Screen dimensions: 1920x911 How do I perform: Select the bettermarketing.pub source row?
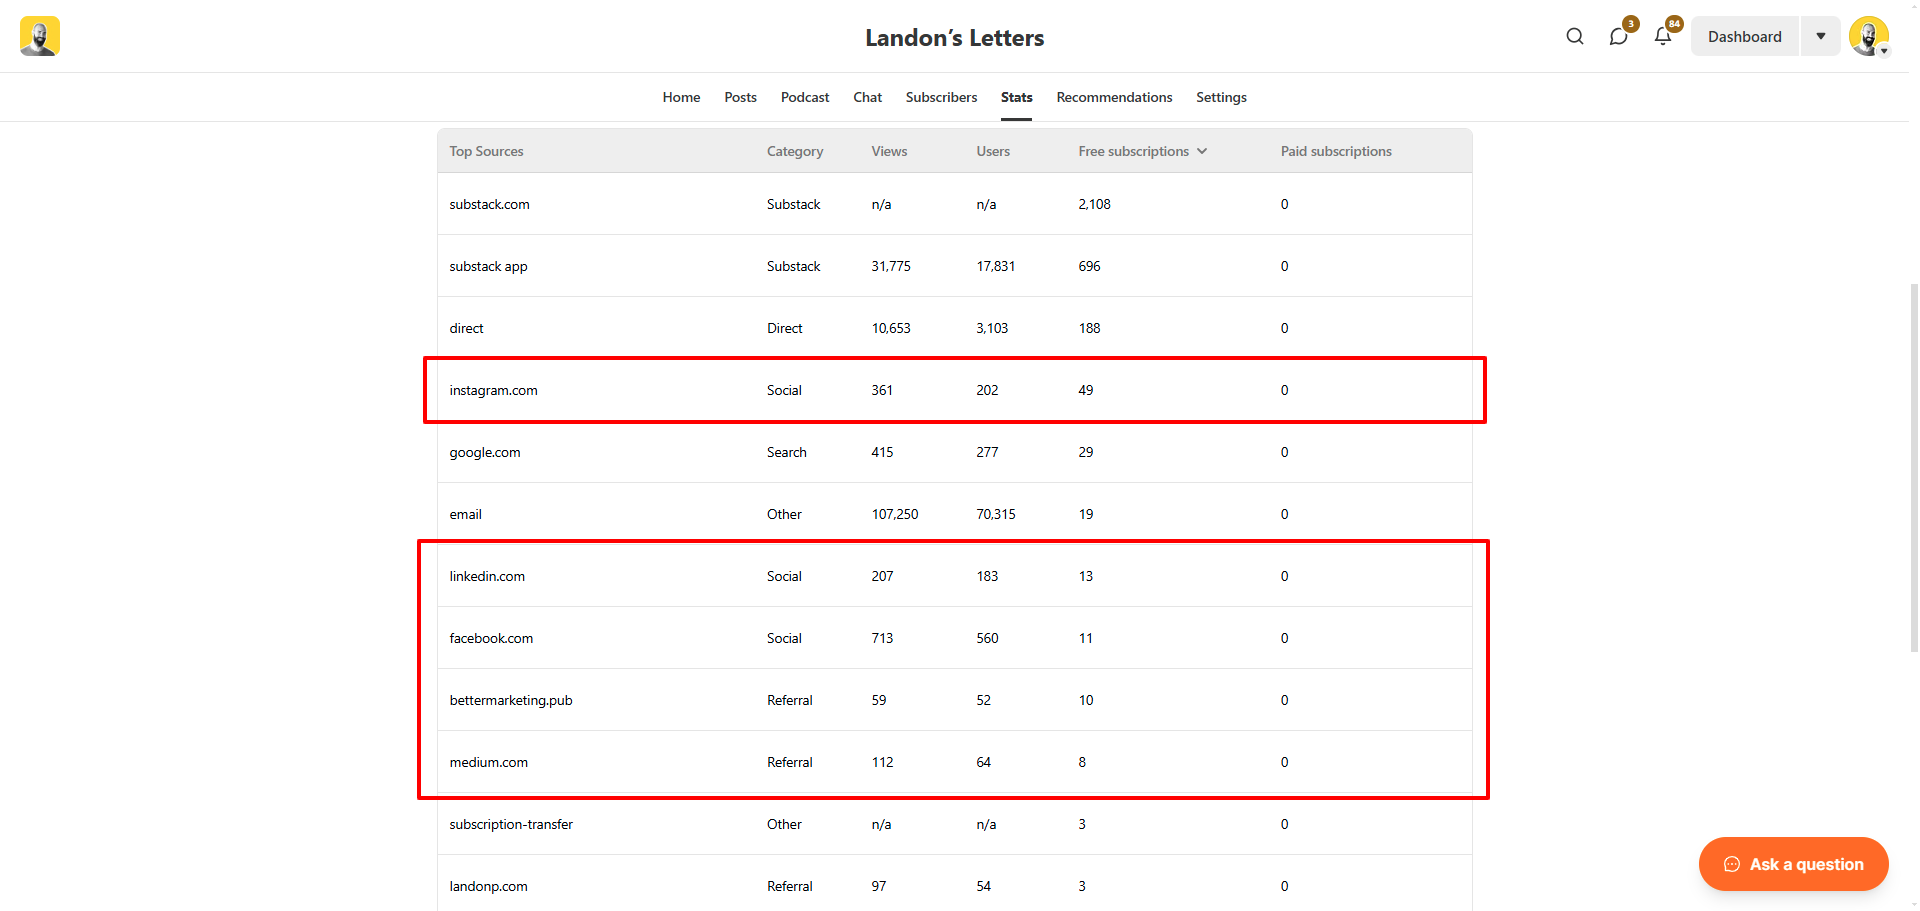(x=954, y=700)
